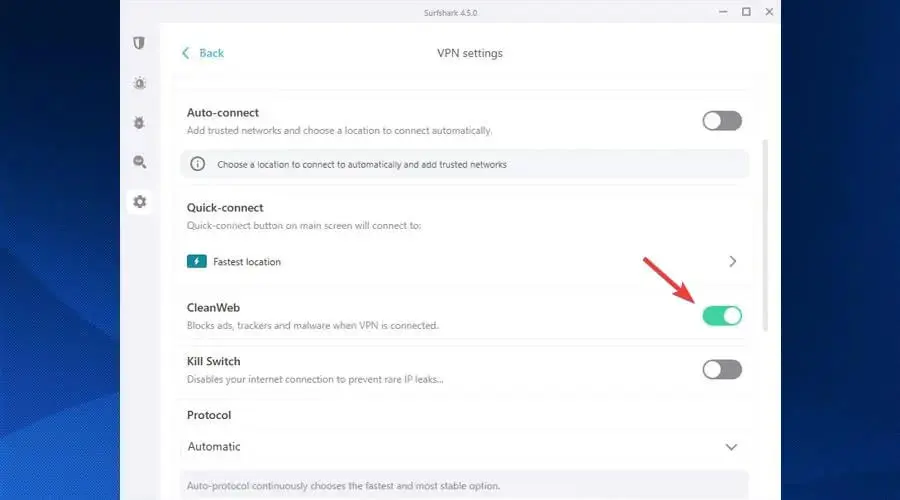Click the trusted networks hint banner
The image size is (900, 500).
tap(463, 164)
